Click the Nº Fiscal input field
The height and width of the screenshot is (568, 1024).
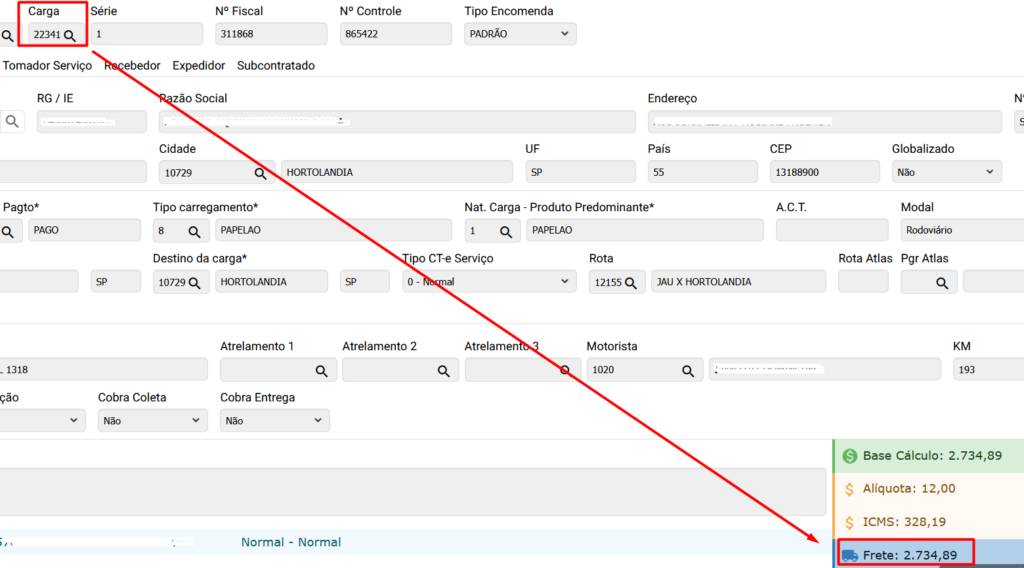click(x=270, y=34)
